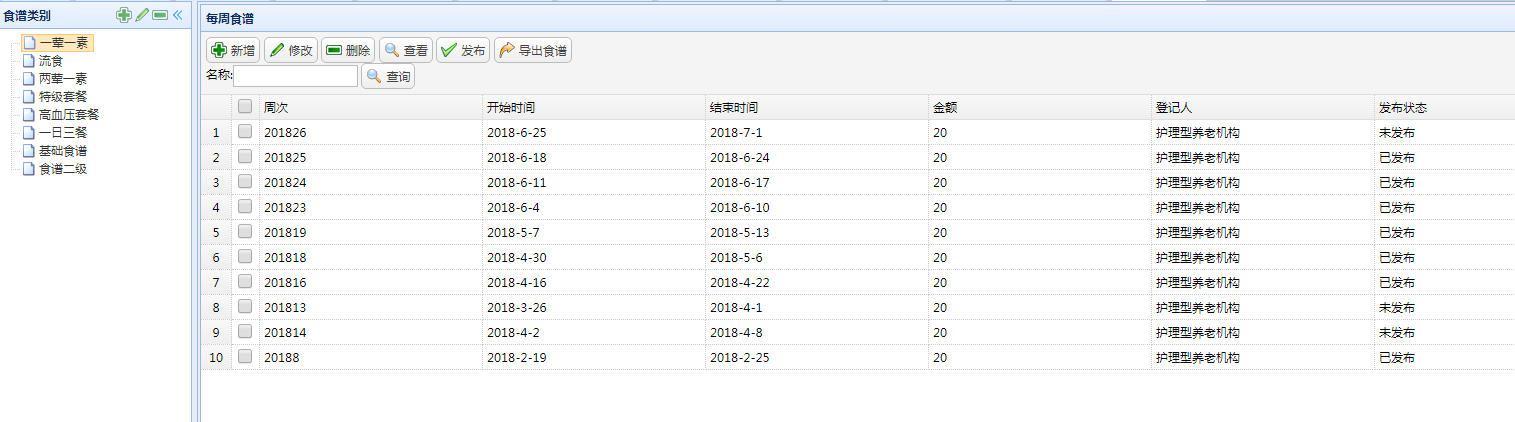Click the 导出食谱 button

pyautogui.click(x=533, y=50)
